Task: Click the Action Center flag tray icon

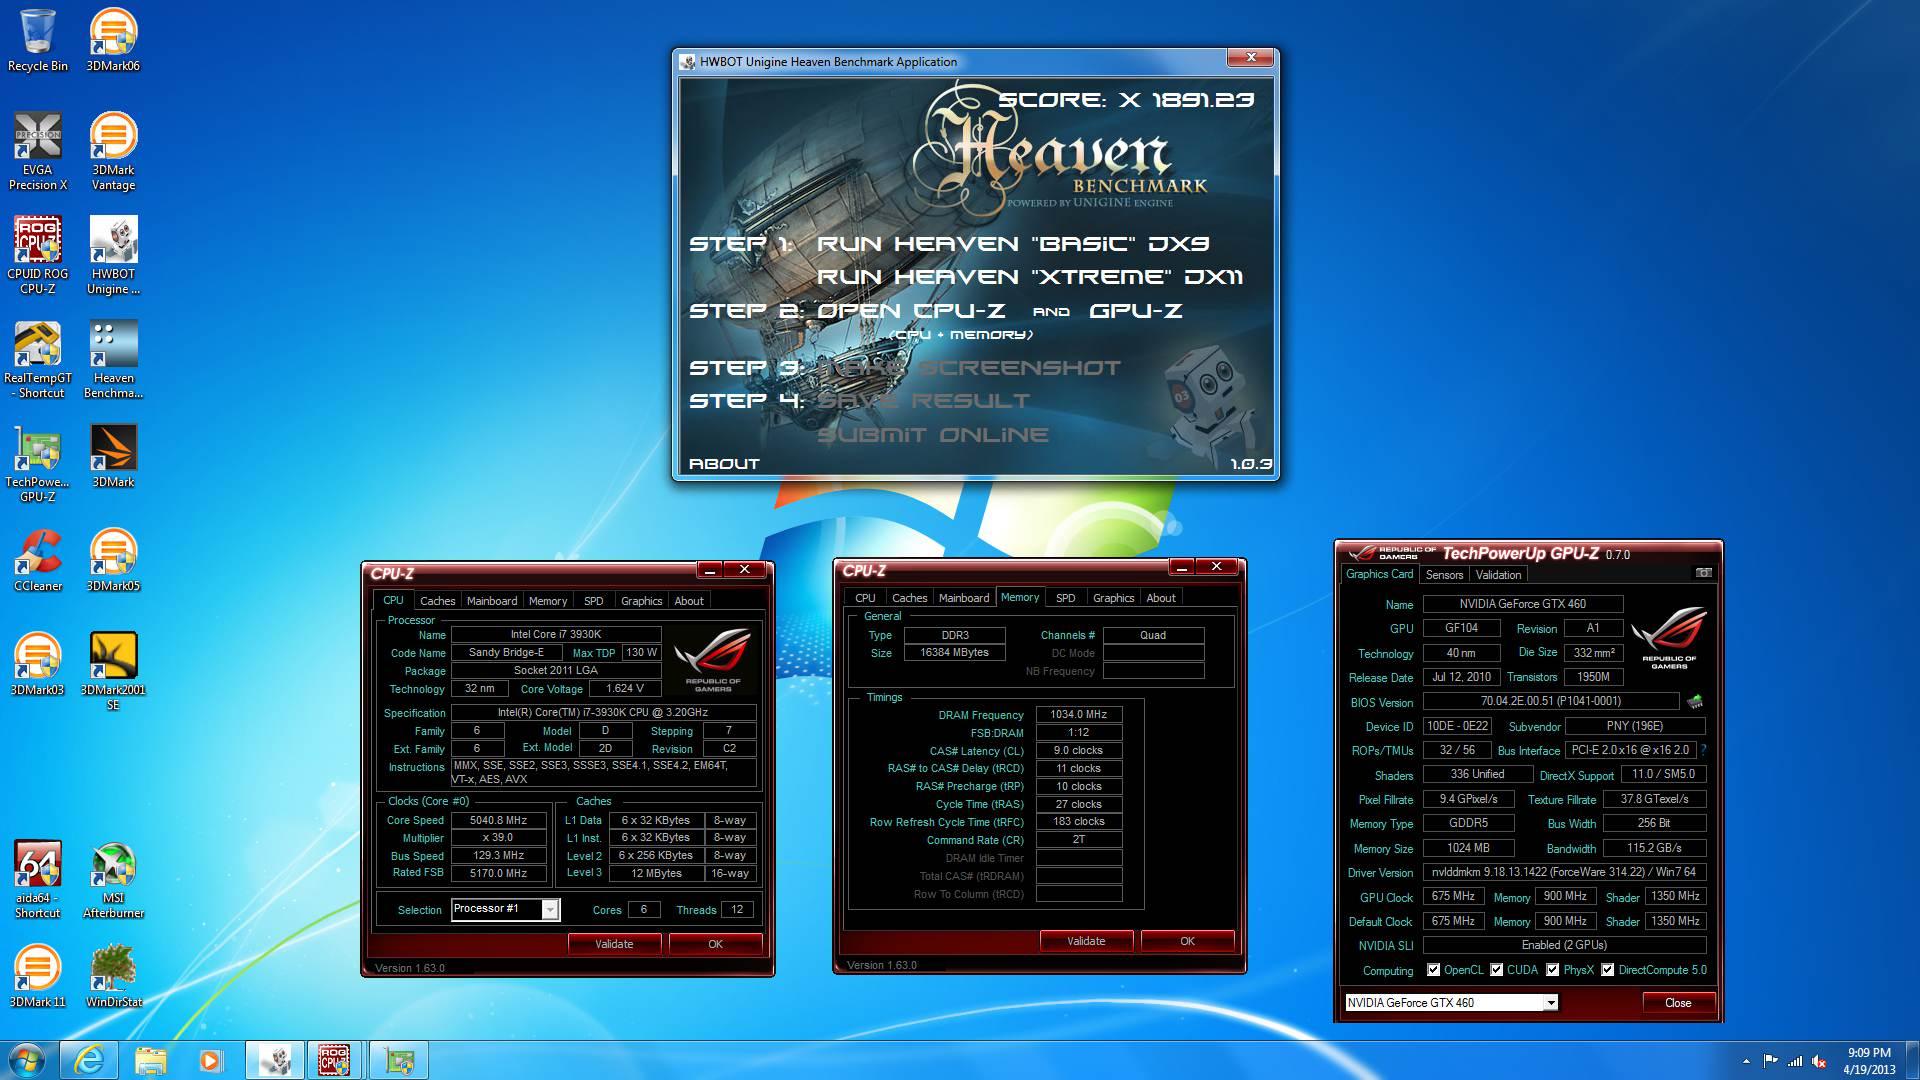Action: click(1770, 1061)
